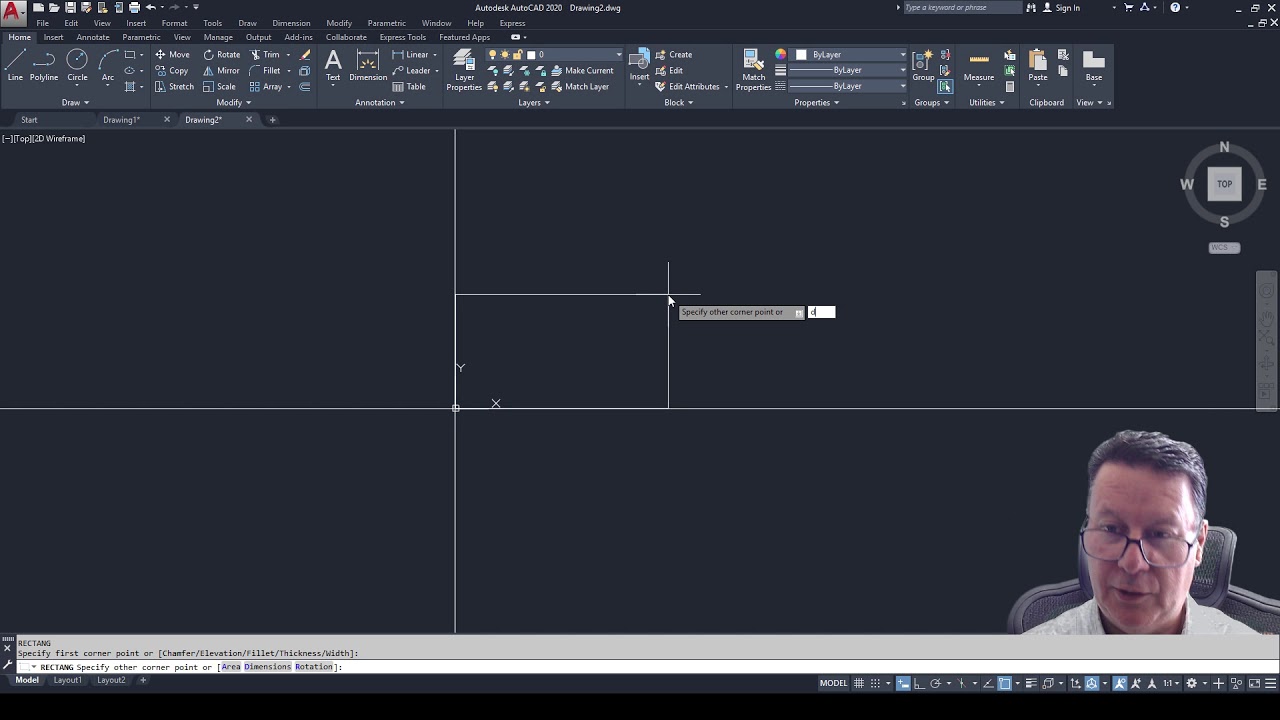The image size is (1280, 720).
Task: Click the Stretch tool
Action: (x=174, y=87)
